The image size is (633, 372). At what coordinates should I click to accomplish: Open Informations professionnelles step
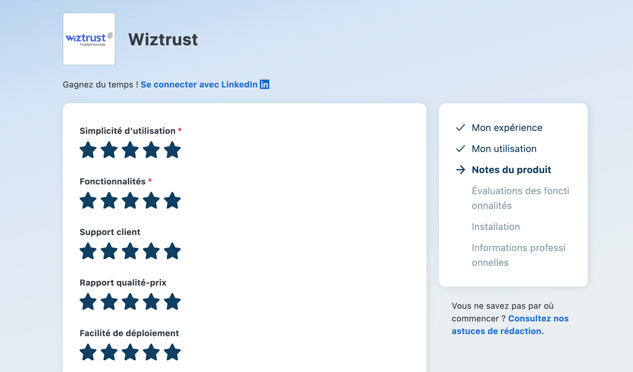tap(518, 255)
